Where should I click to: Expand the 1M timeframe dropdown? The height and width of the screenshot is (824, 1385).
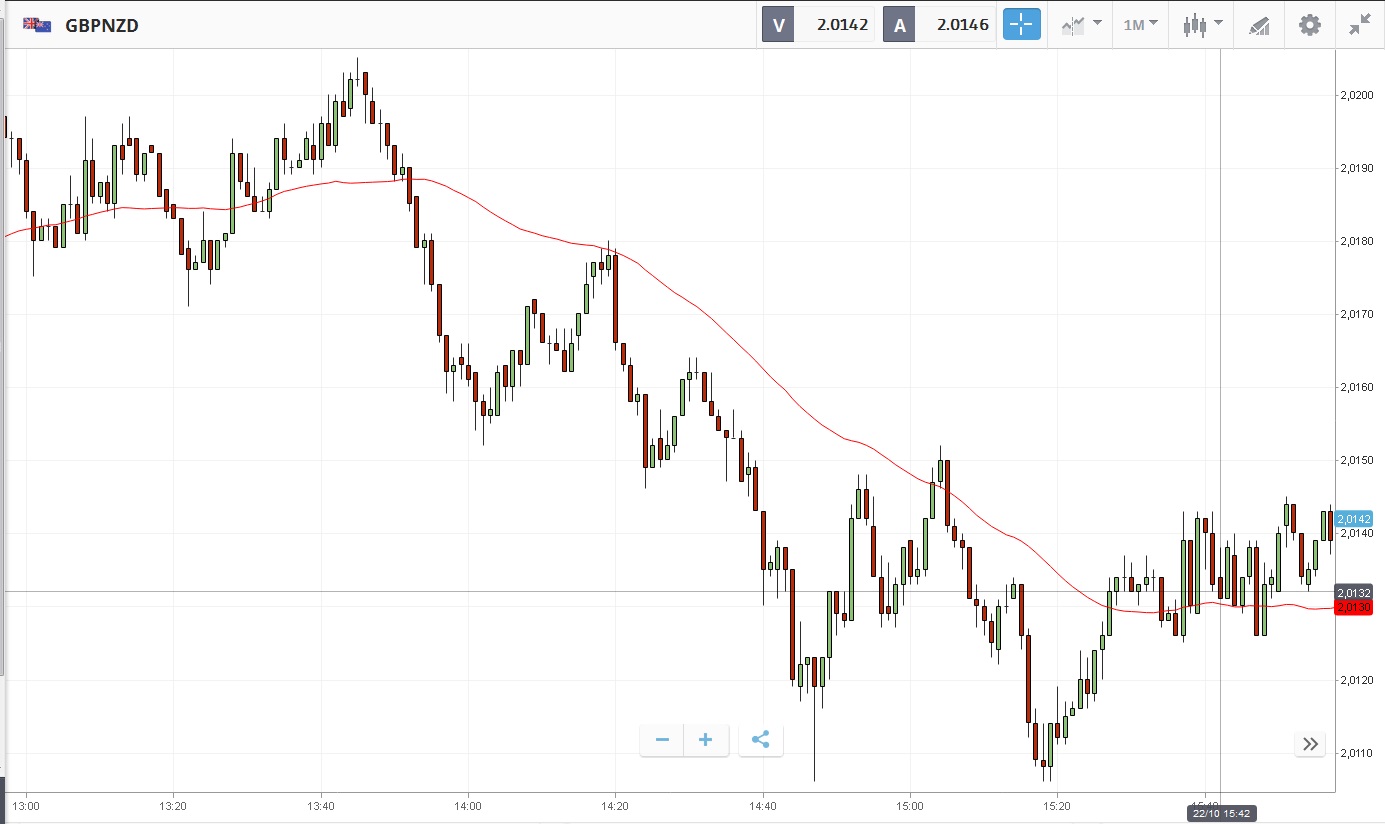pyautogui.click(x=1140, y=25)
